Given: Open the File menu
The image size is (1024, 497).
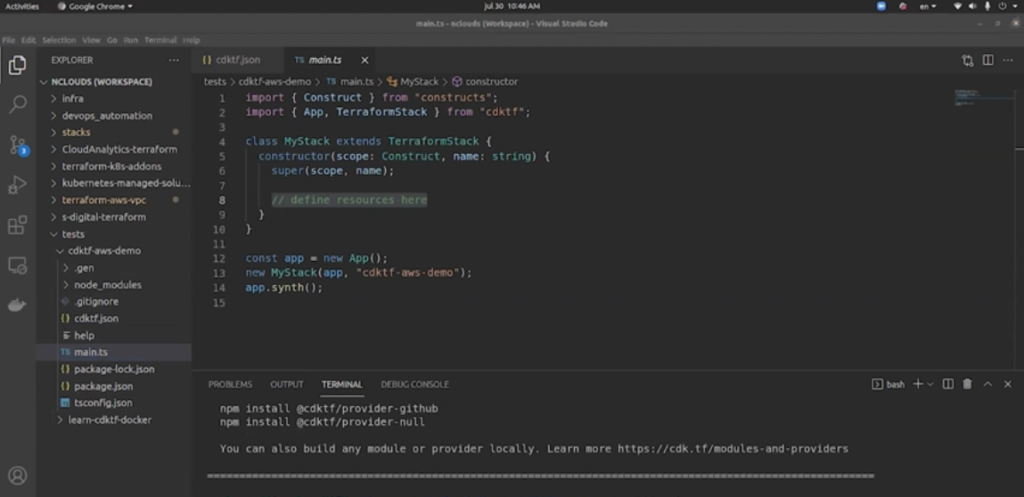Looking at the screenshot, I should click(8, 40).
